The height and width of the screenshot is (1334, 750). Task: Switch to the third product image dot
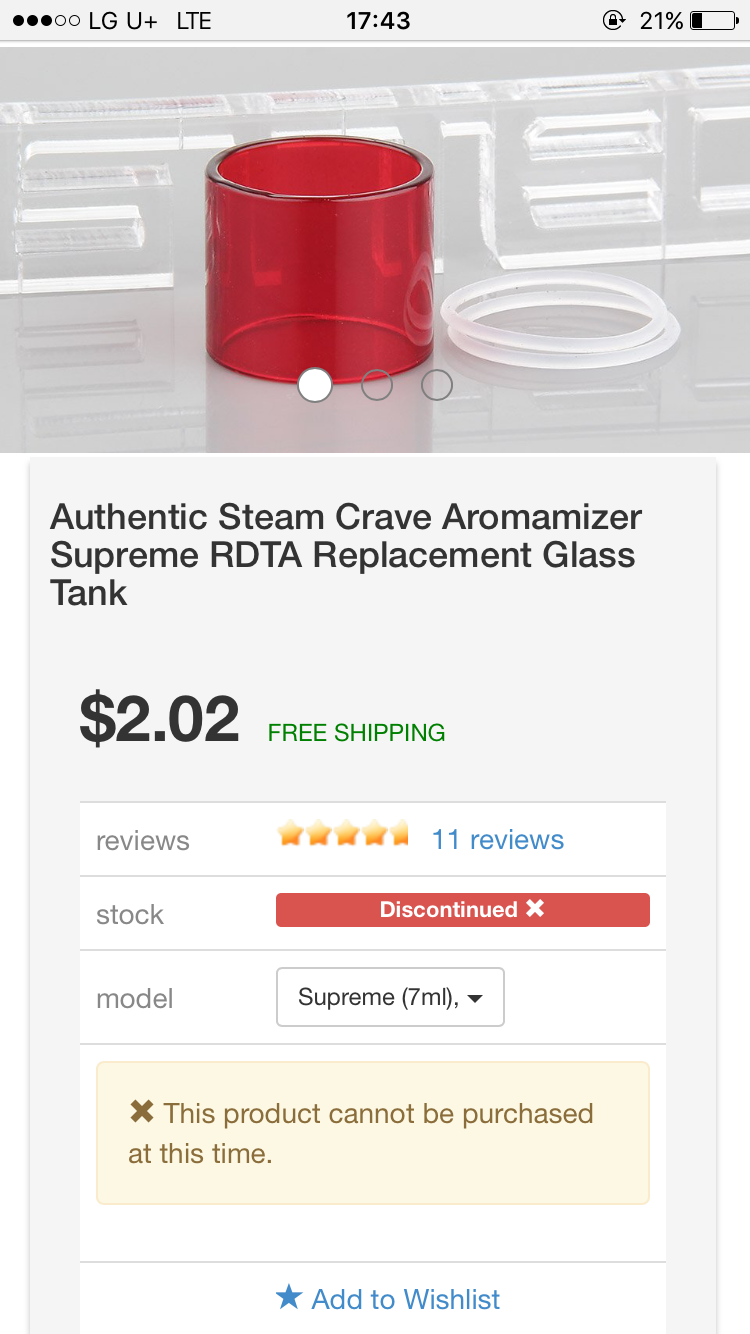(437, 385)
